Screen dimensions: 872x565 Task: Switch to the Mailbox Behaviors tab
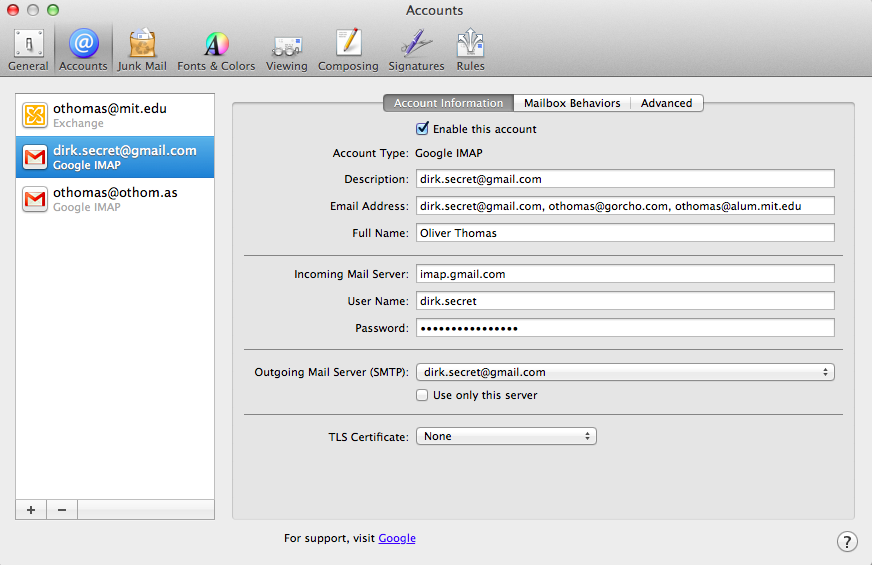coord(572,103)
